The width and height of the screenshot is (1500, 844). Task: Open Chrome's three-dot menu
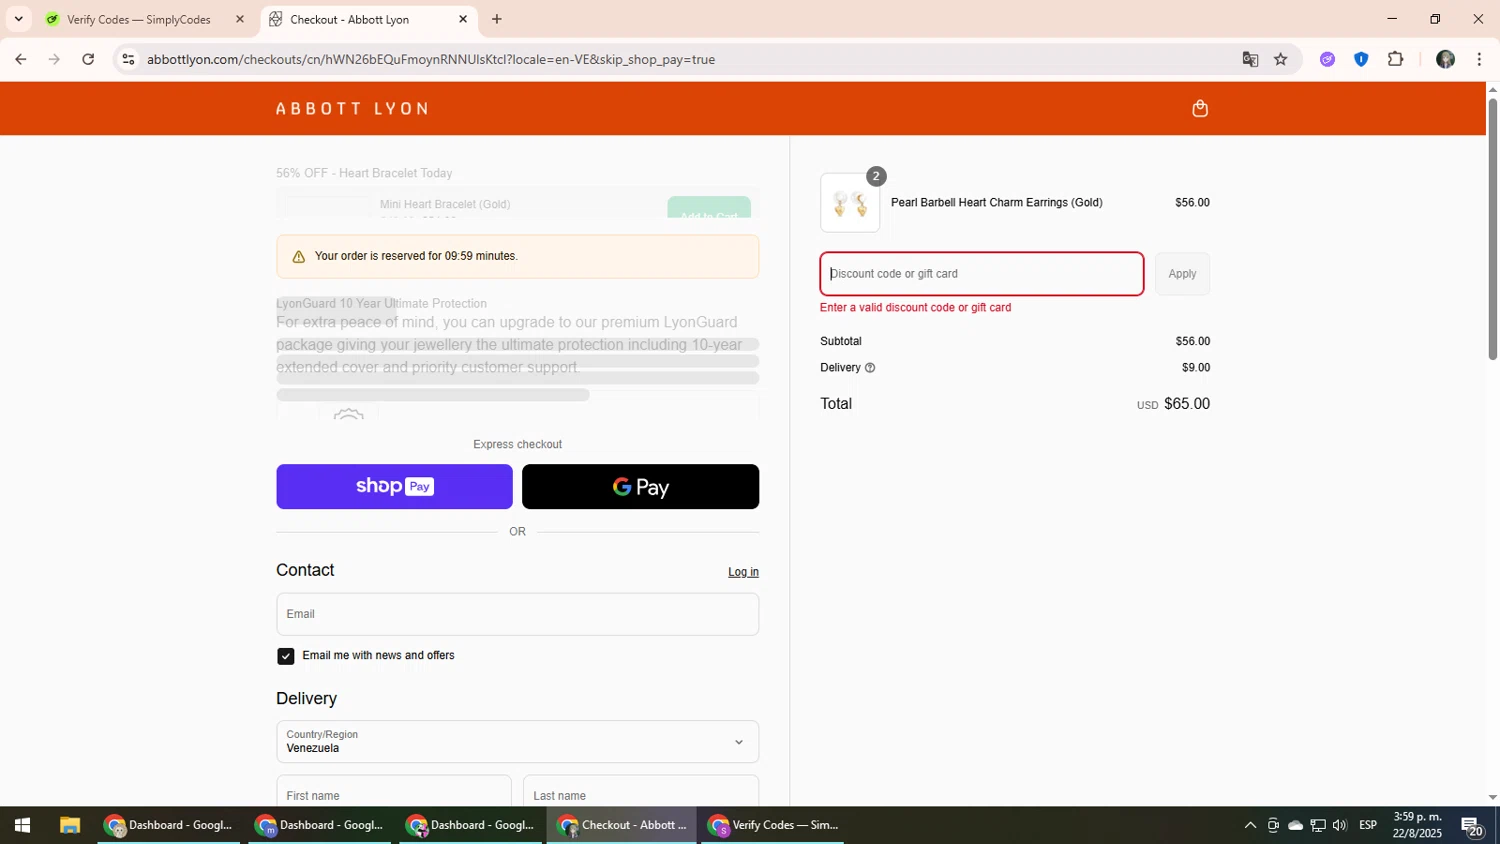1480,59
